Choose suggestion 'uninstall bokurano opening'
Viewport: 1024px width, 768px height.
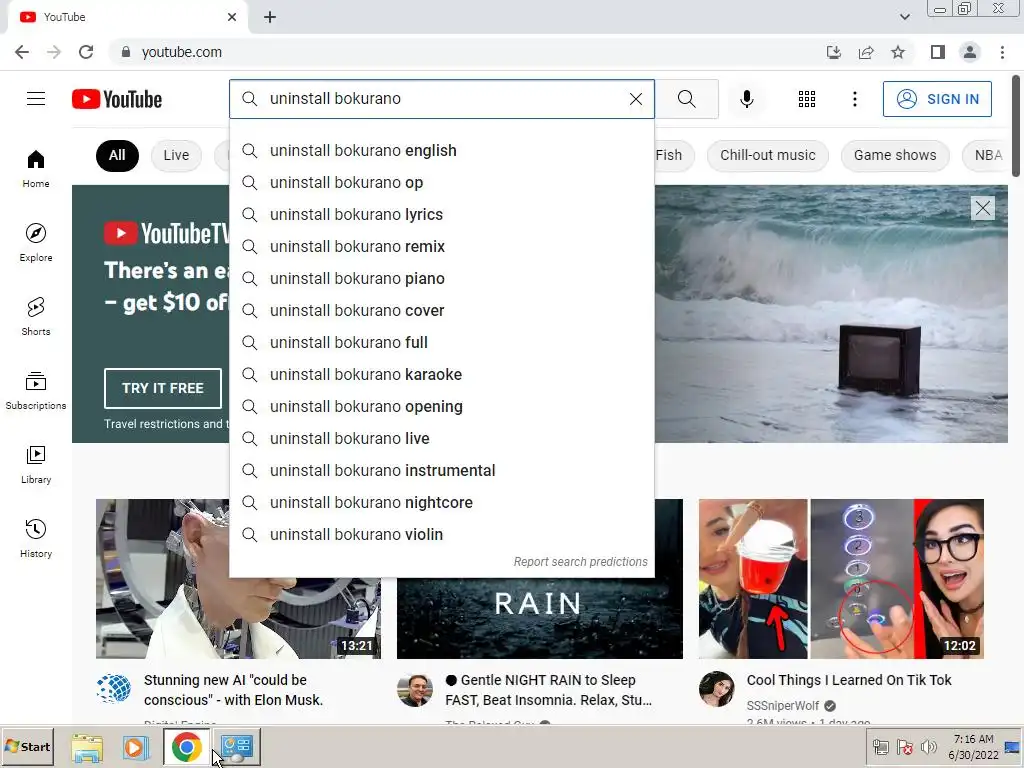coord(441,407)
